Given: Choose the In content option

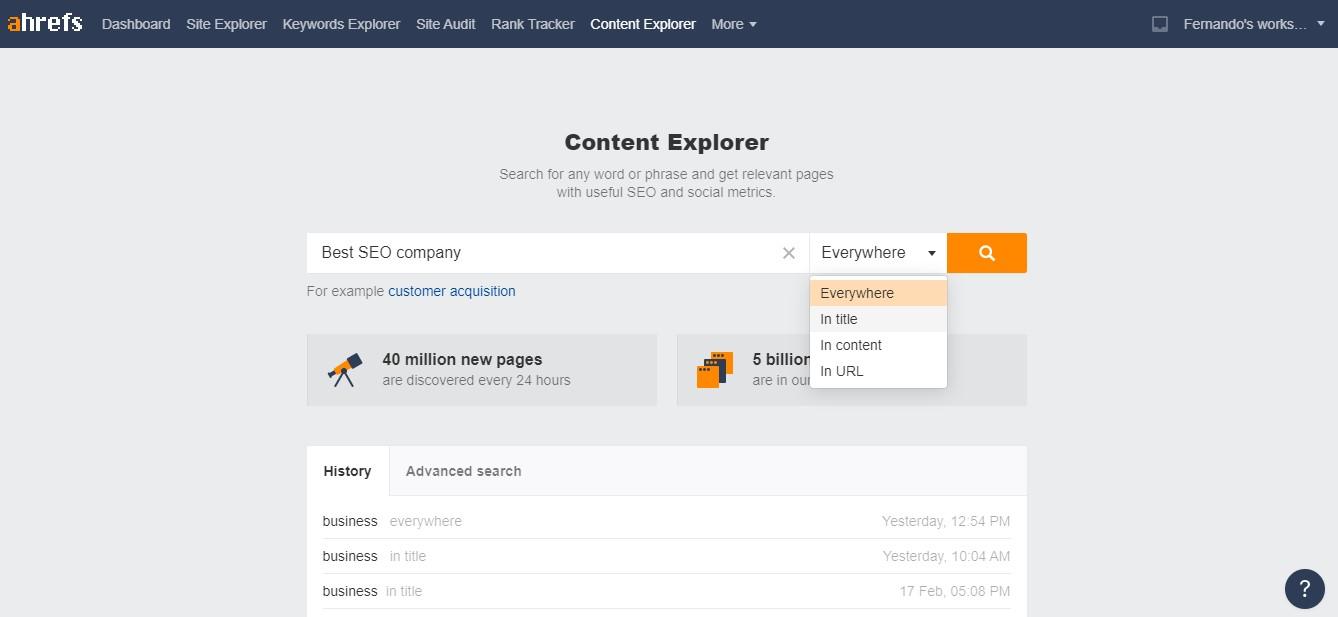Looking at the screenshot, I should pyautogui.click(x=851, y=345).
